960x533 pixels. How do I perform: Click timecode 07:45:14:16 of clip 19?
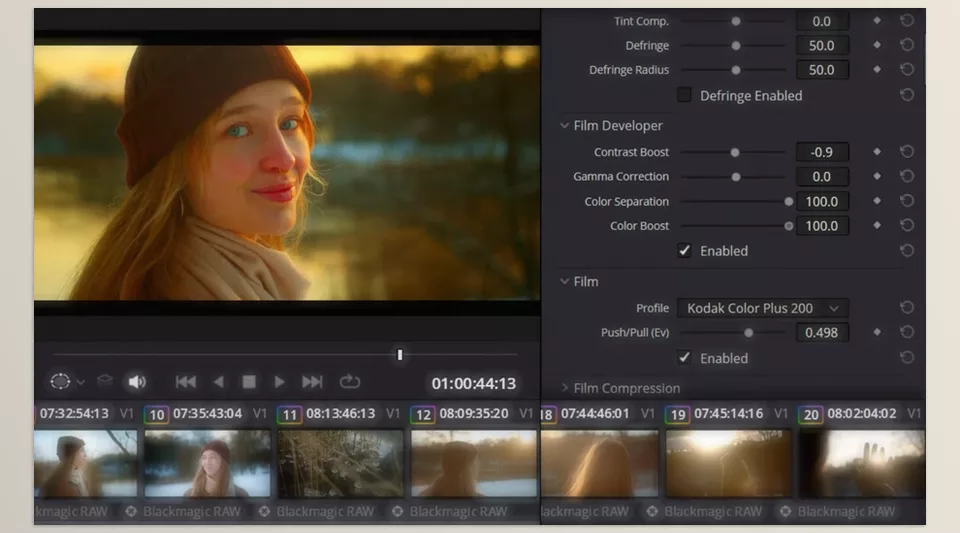pos(729,414)
